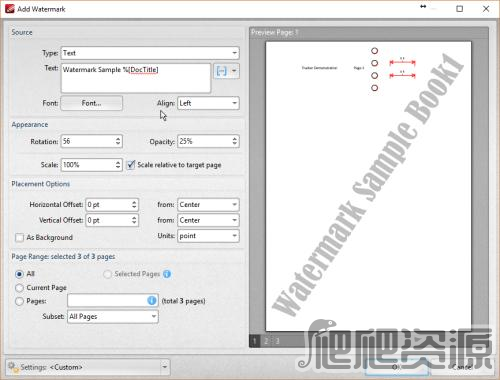Open Horizontal Offset from dropdown
The height and width of the screenshot is (380, 500).
(x=208, y=205)
